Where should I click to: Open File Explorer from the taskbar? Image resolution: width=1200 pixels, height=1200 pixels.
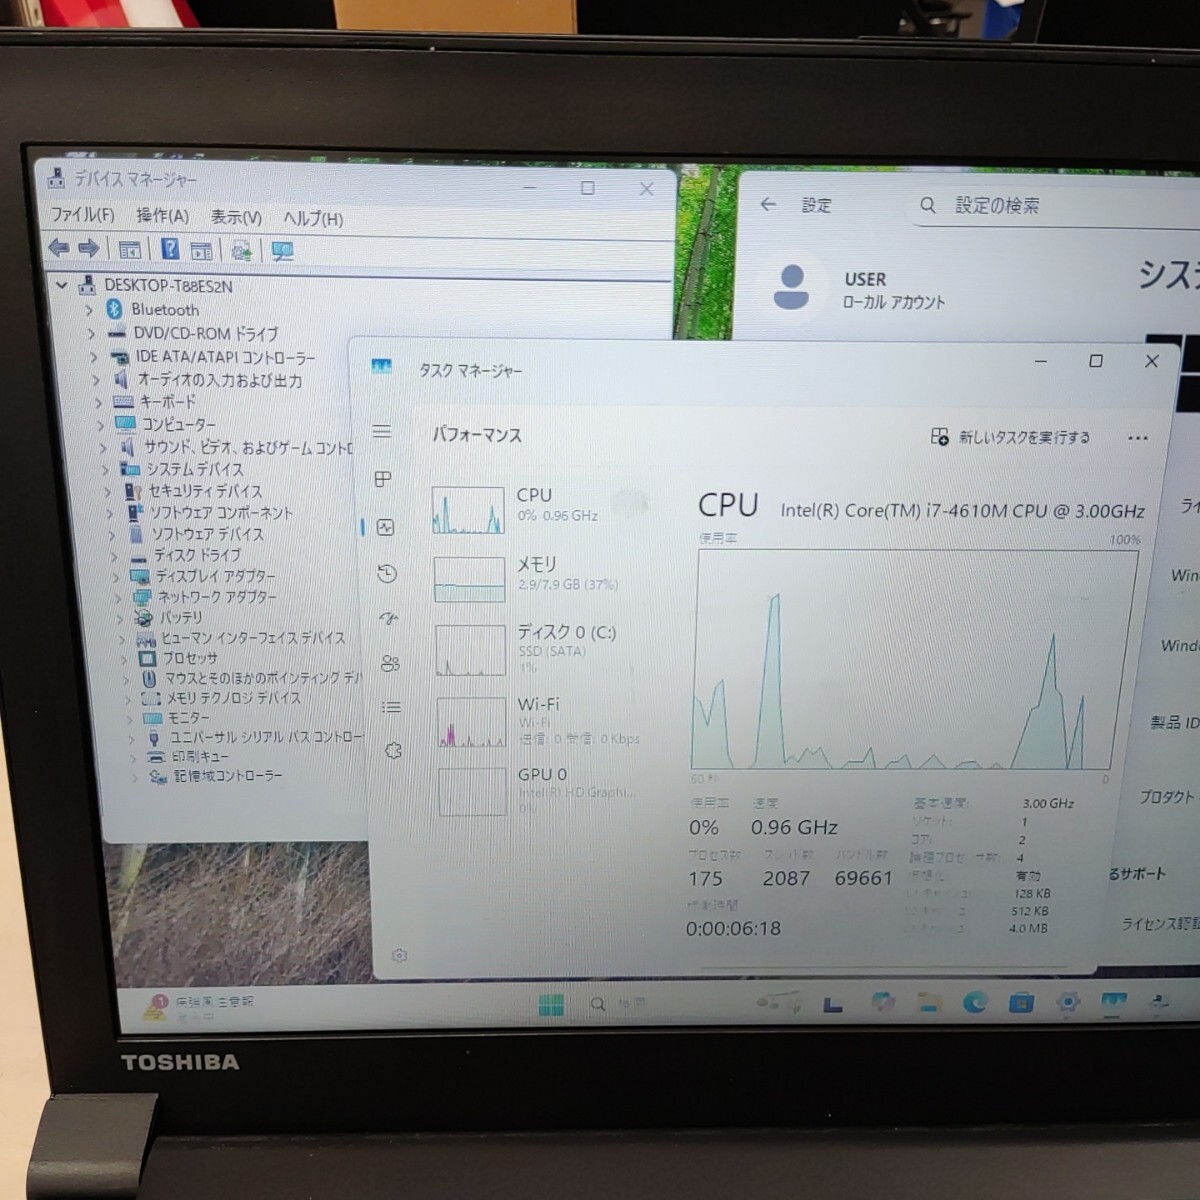(x=929, y=1002)
